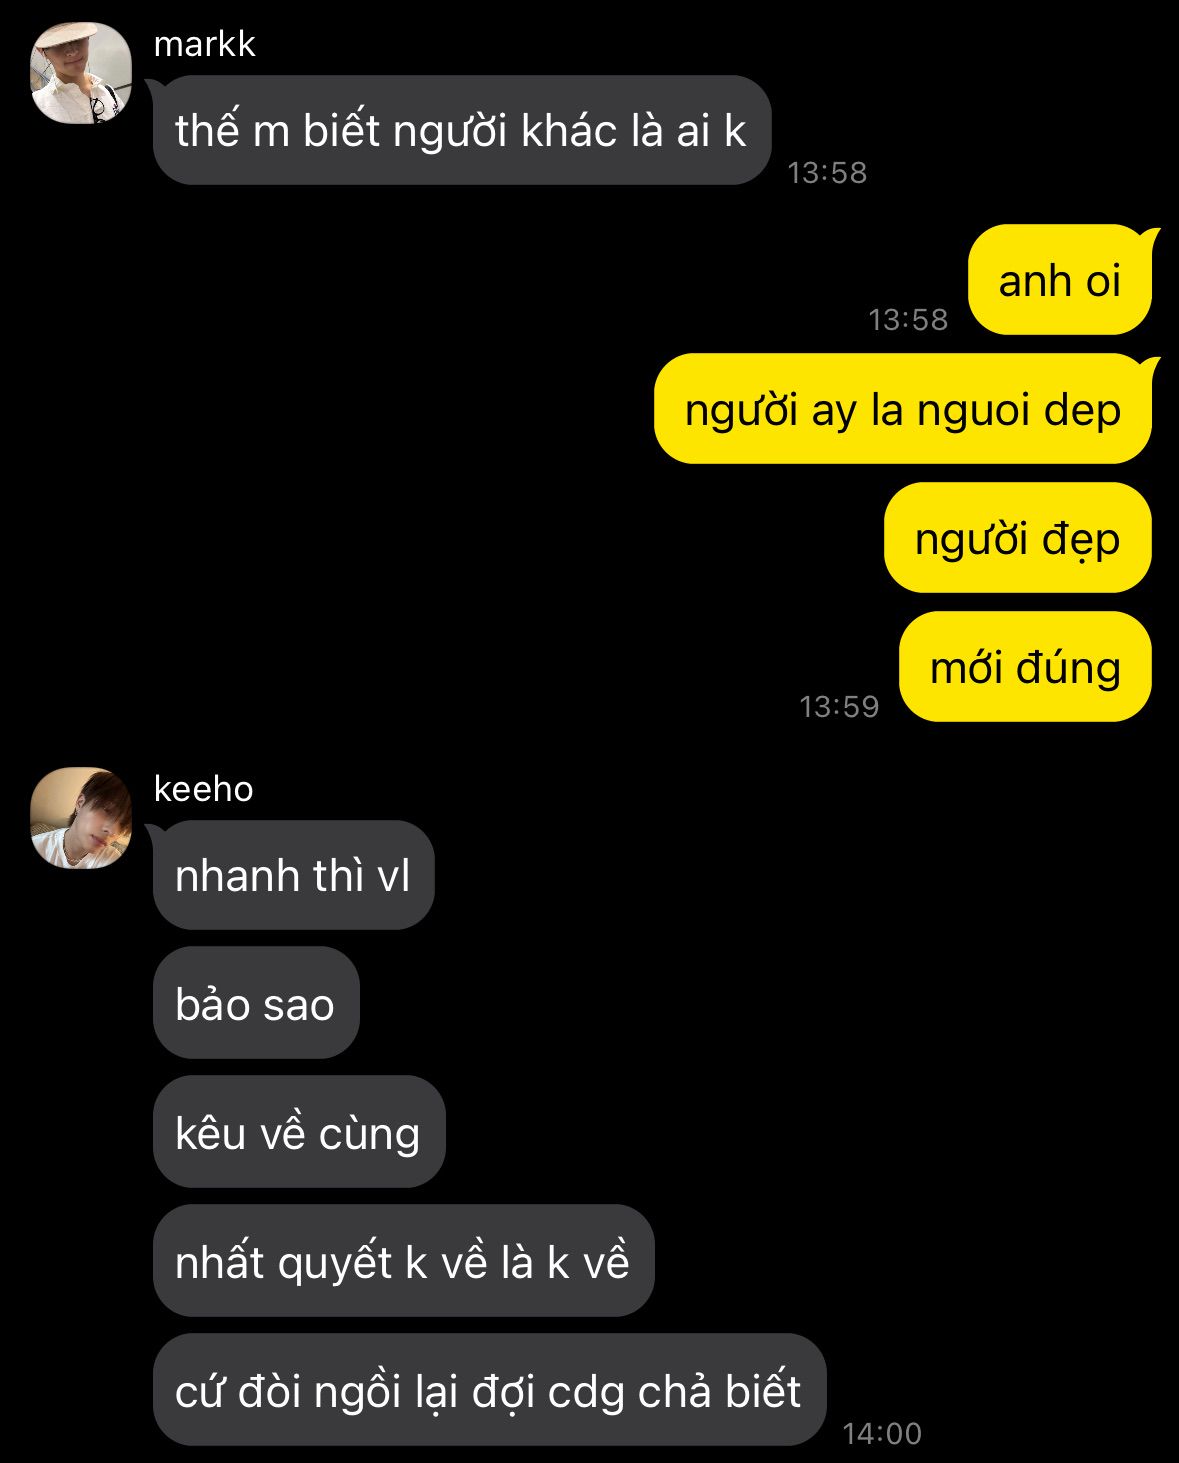Screen dimensions: 1179x1463
Task: Tap the 'người ay la nguoi dep' message
Action: 903,409
